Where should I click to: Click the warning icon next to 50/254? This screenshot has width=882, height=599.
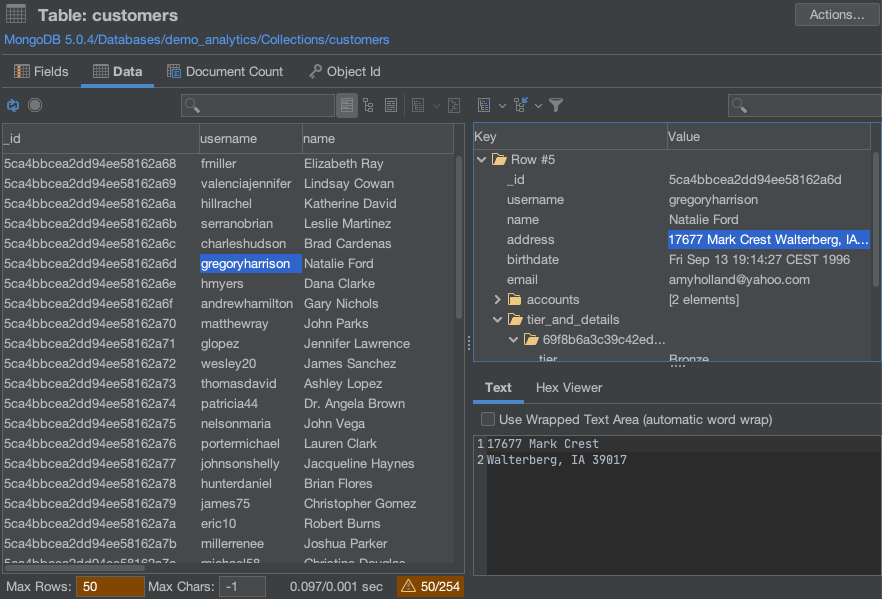tap(410, 587)
